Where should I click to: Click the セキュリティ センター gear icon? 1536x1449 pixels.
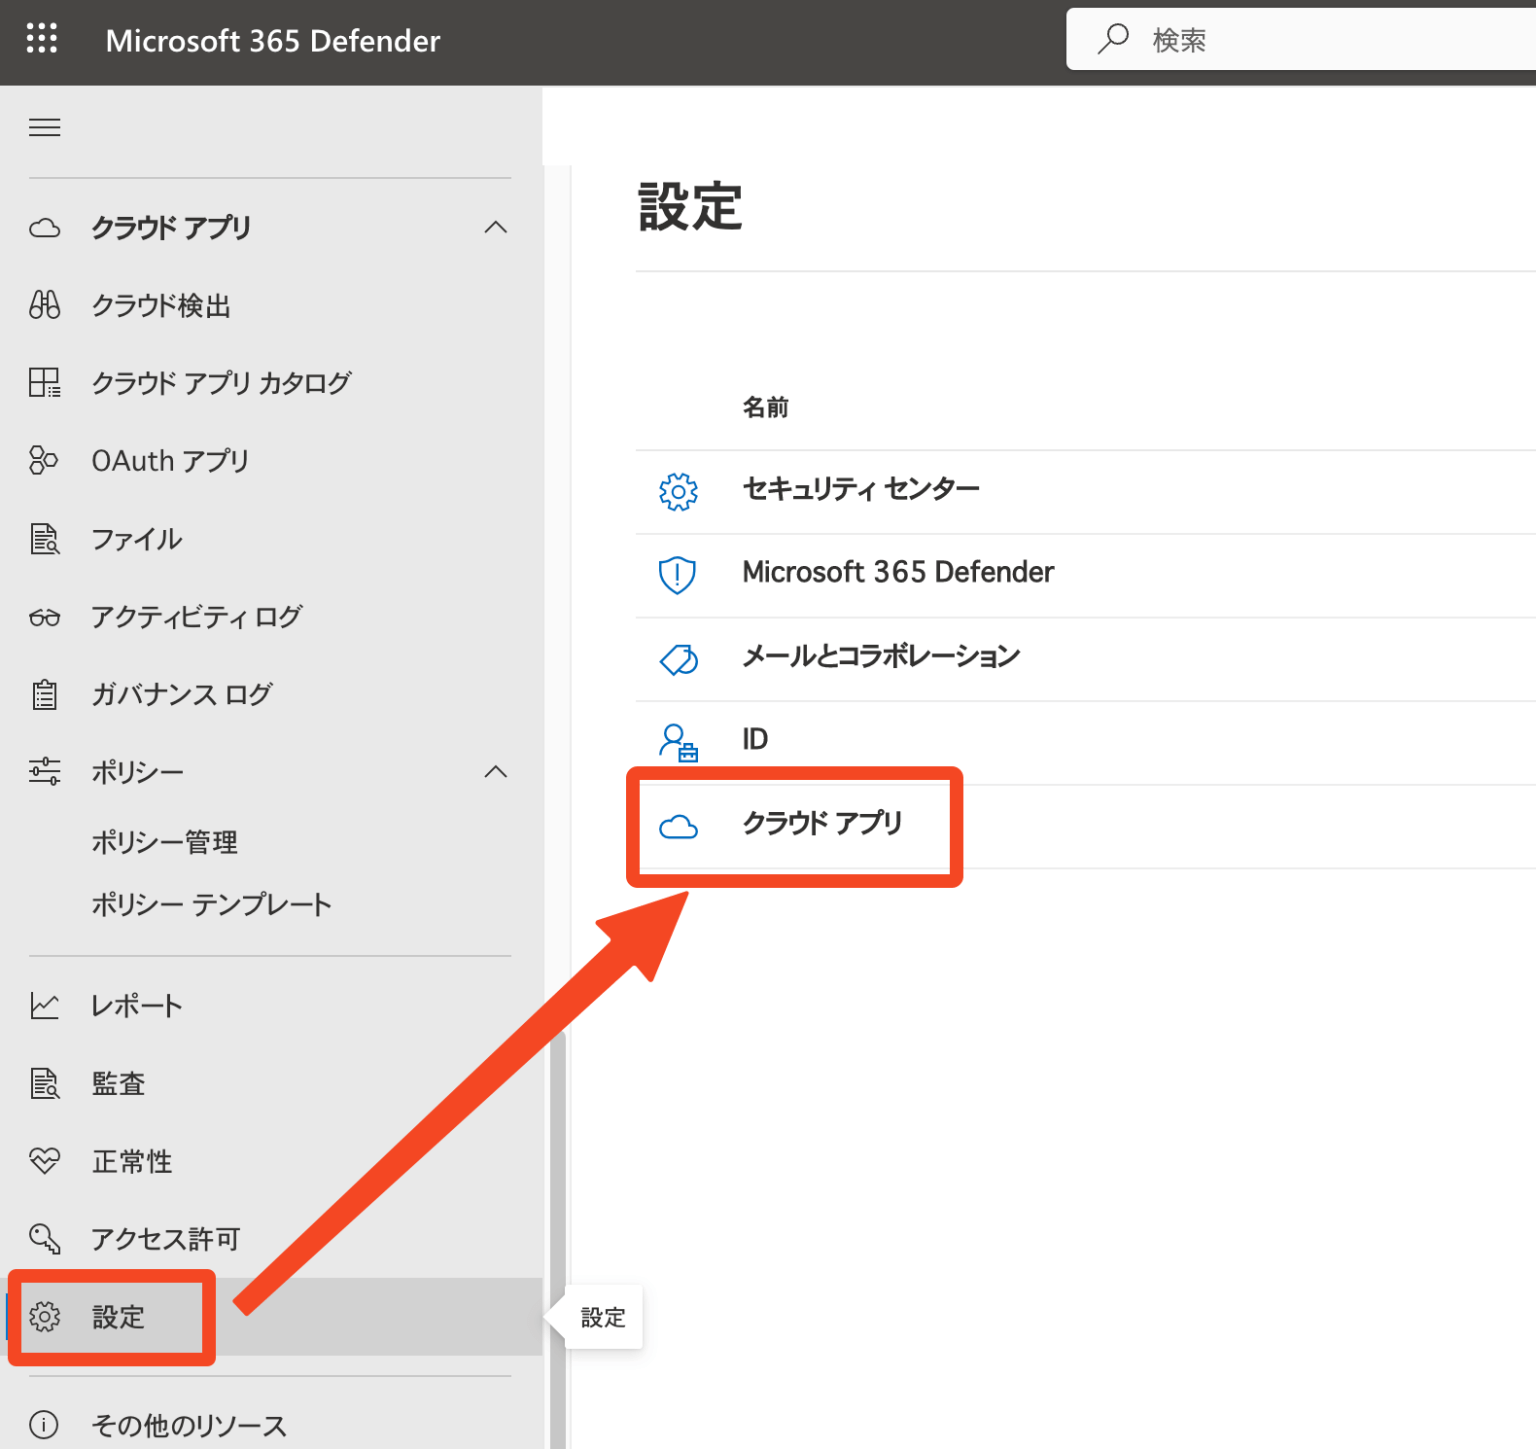[x=679, y=491]
